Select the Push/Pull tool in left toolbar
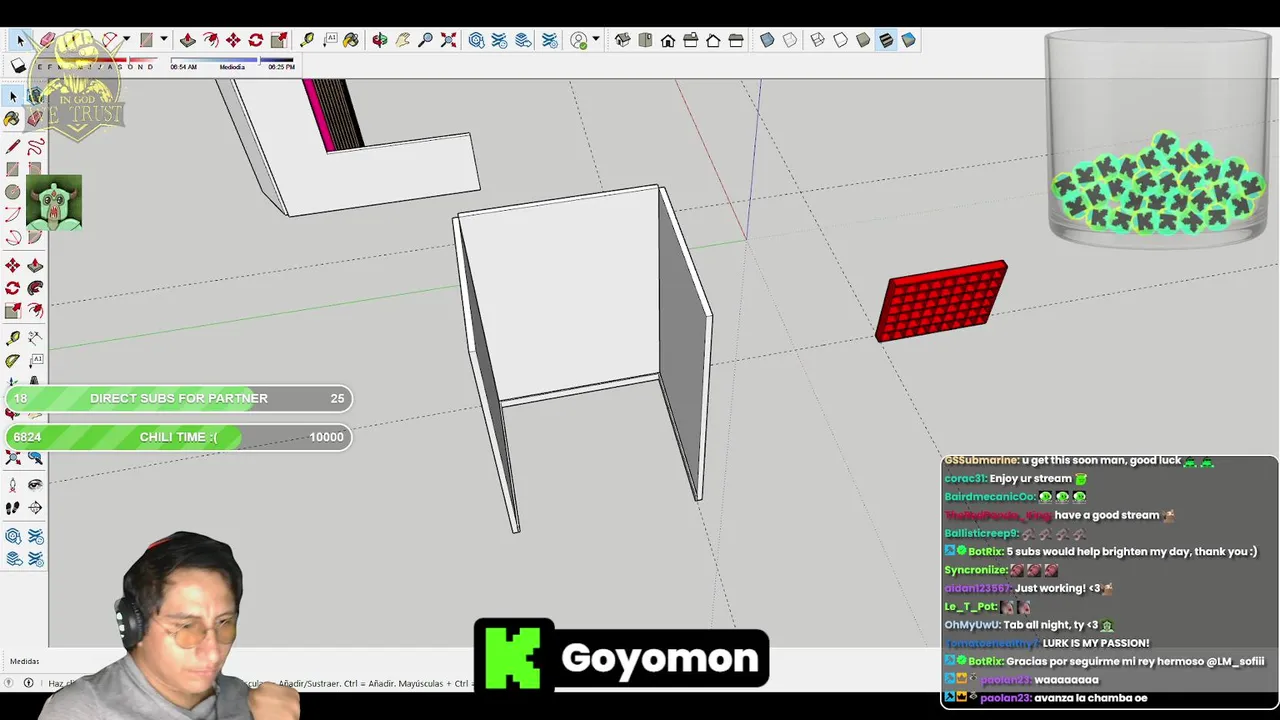Screen dimensions: 1280x720 point(35,265)
